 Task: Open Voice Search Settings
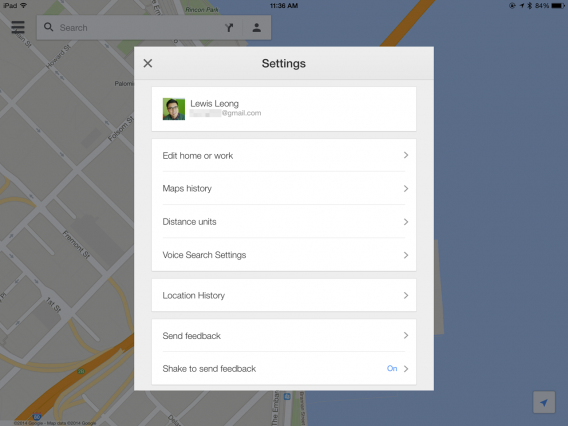click(284, 255)
